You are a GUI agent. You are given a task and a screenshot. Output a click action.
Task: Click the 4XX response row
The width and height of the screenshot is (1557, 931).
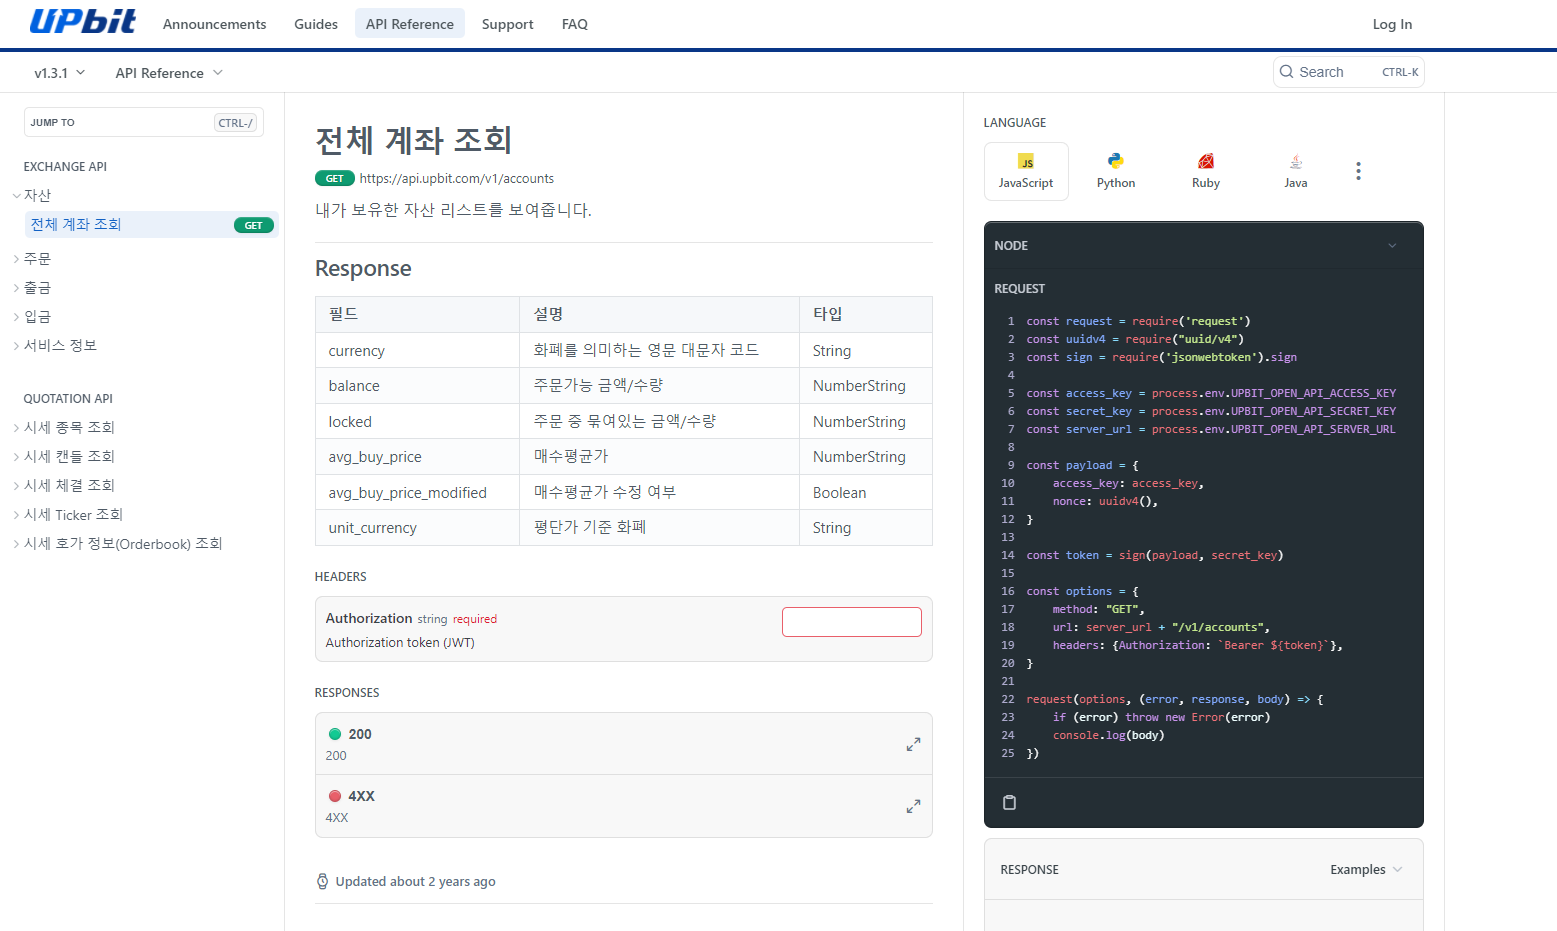point(624,806)
